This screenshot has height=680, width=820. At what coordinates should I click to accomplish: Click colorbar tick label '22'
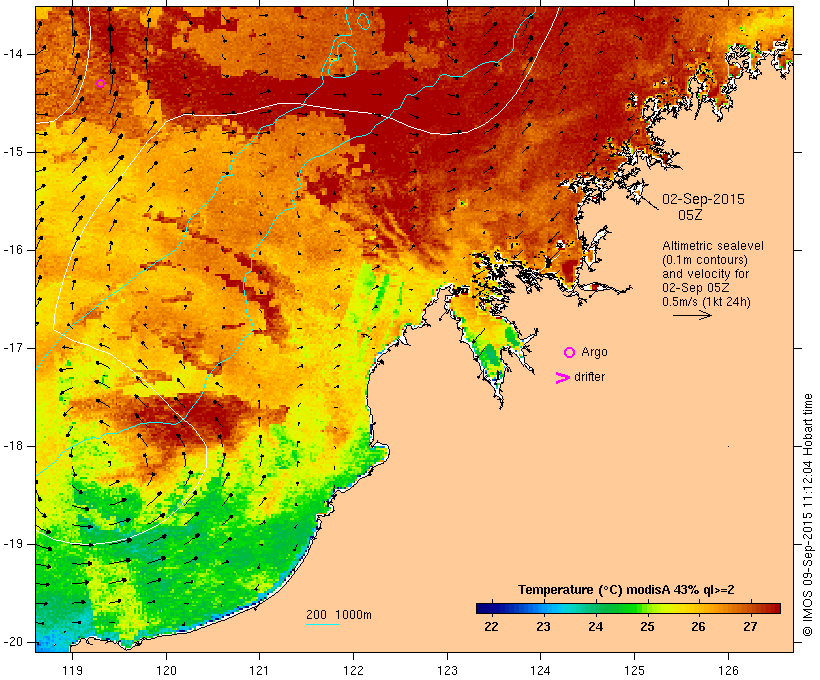(491, 627)
